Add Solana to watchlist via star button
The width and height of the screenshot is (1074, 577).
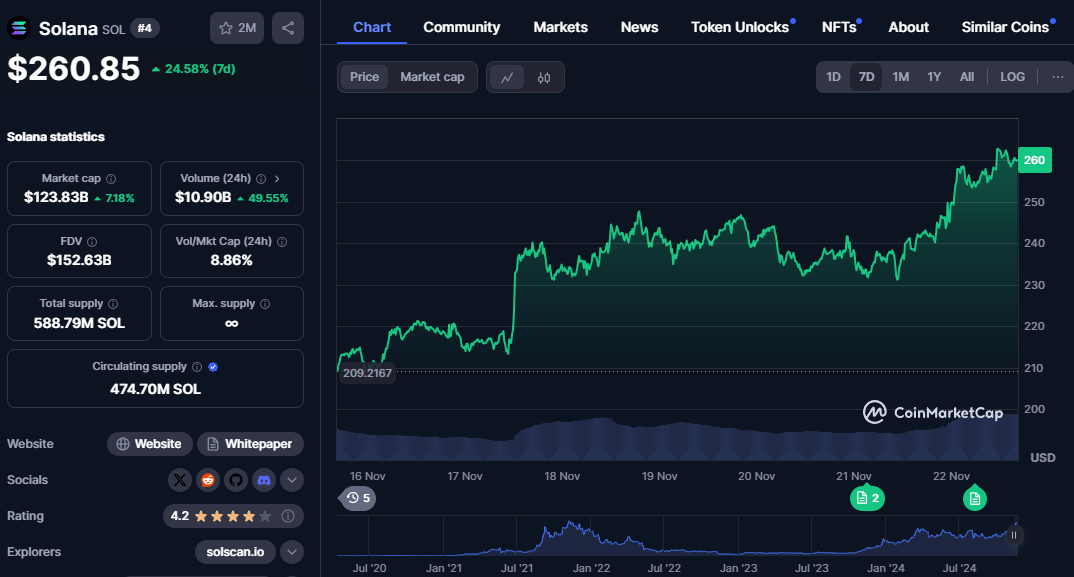[x=237, y=28]
